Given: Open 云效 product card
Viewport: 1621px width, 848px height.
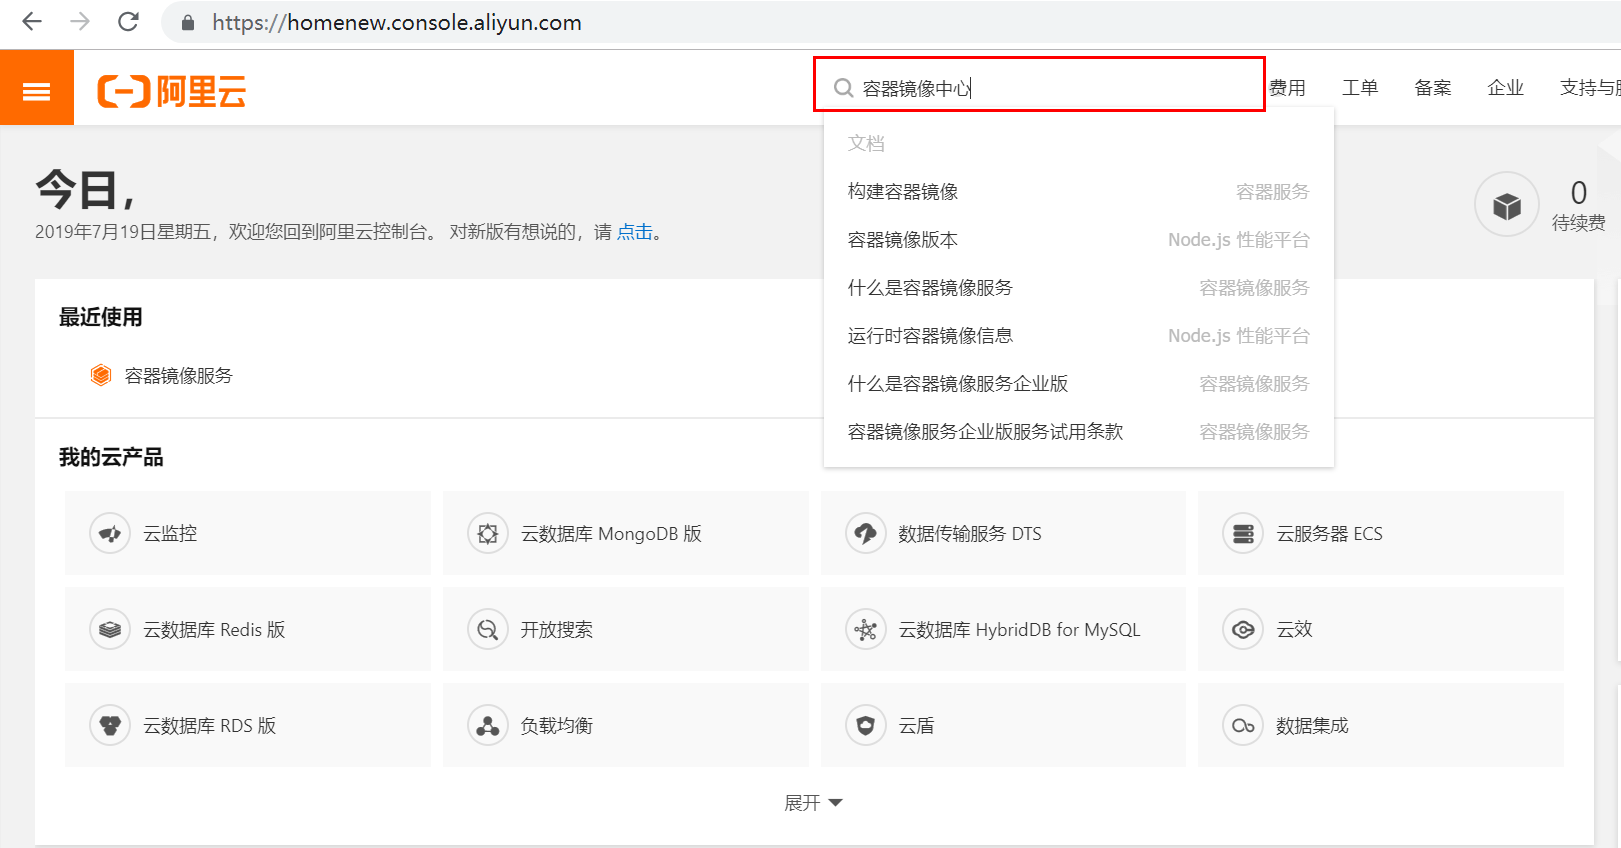Looking at the screenshot, I should tap(1381, 629).
